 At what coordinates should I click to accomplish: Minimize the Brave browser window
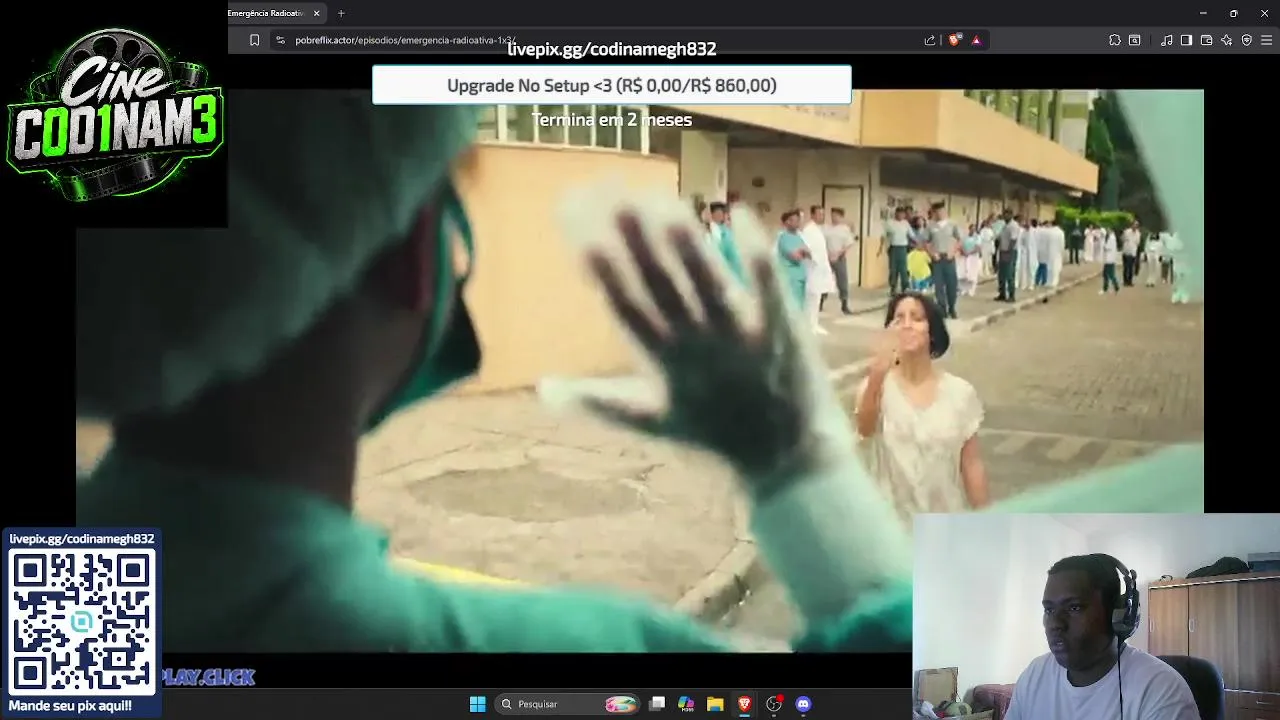click(1203, 13)
